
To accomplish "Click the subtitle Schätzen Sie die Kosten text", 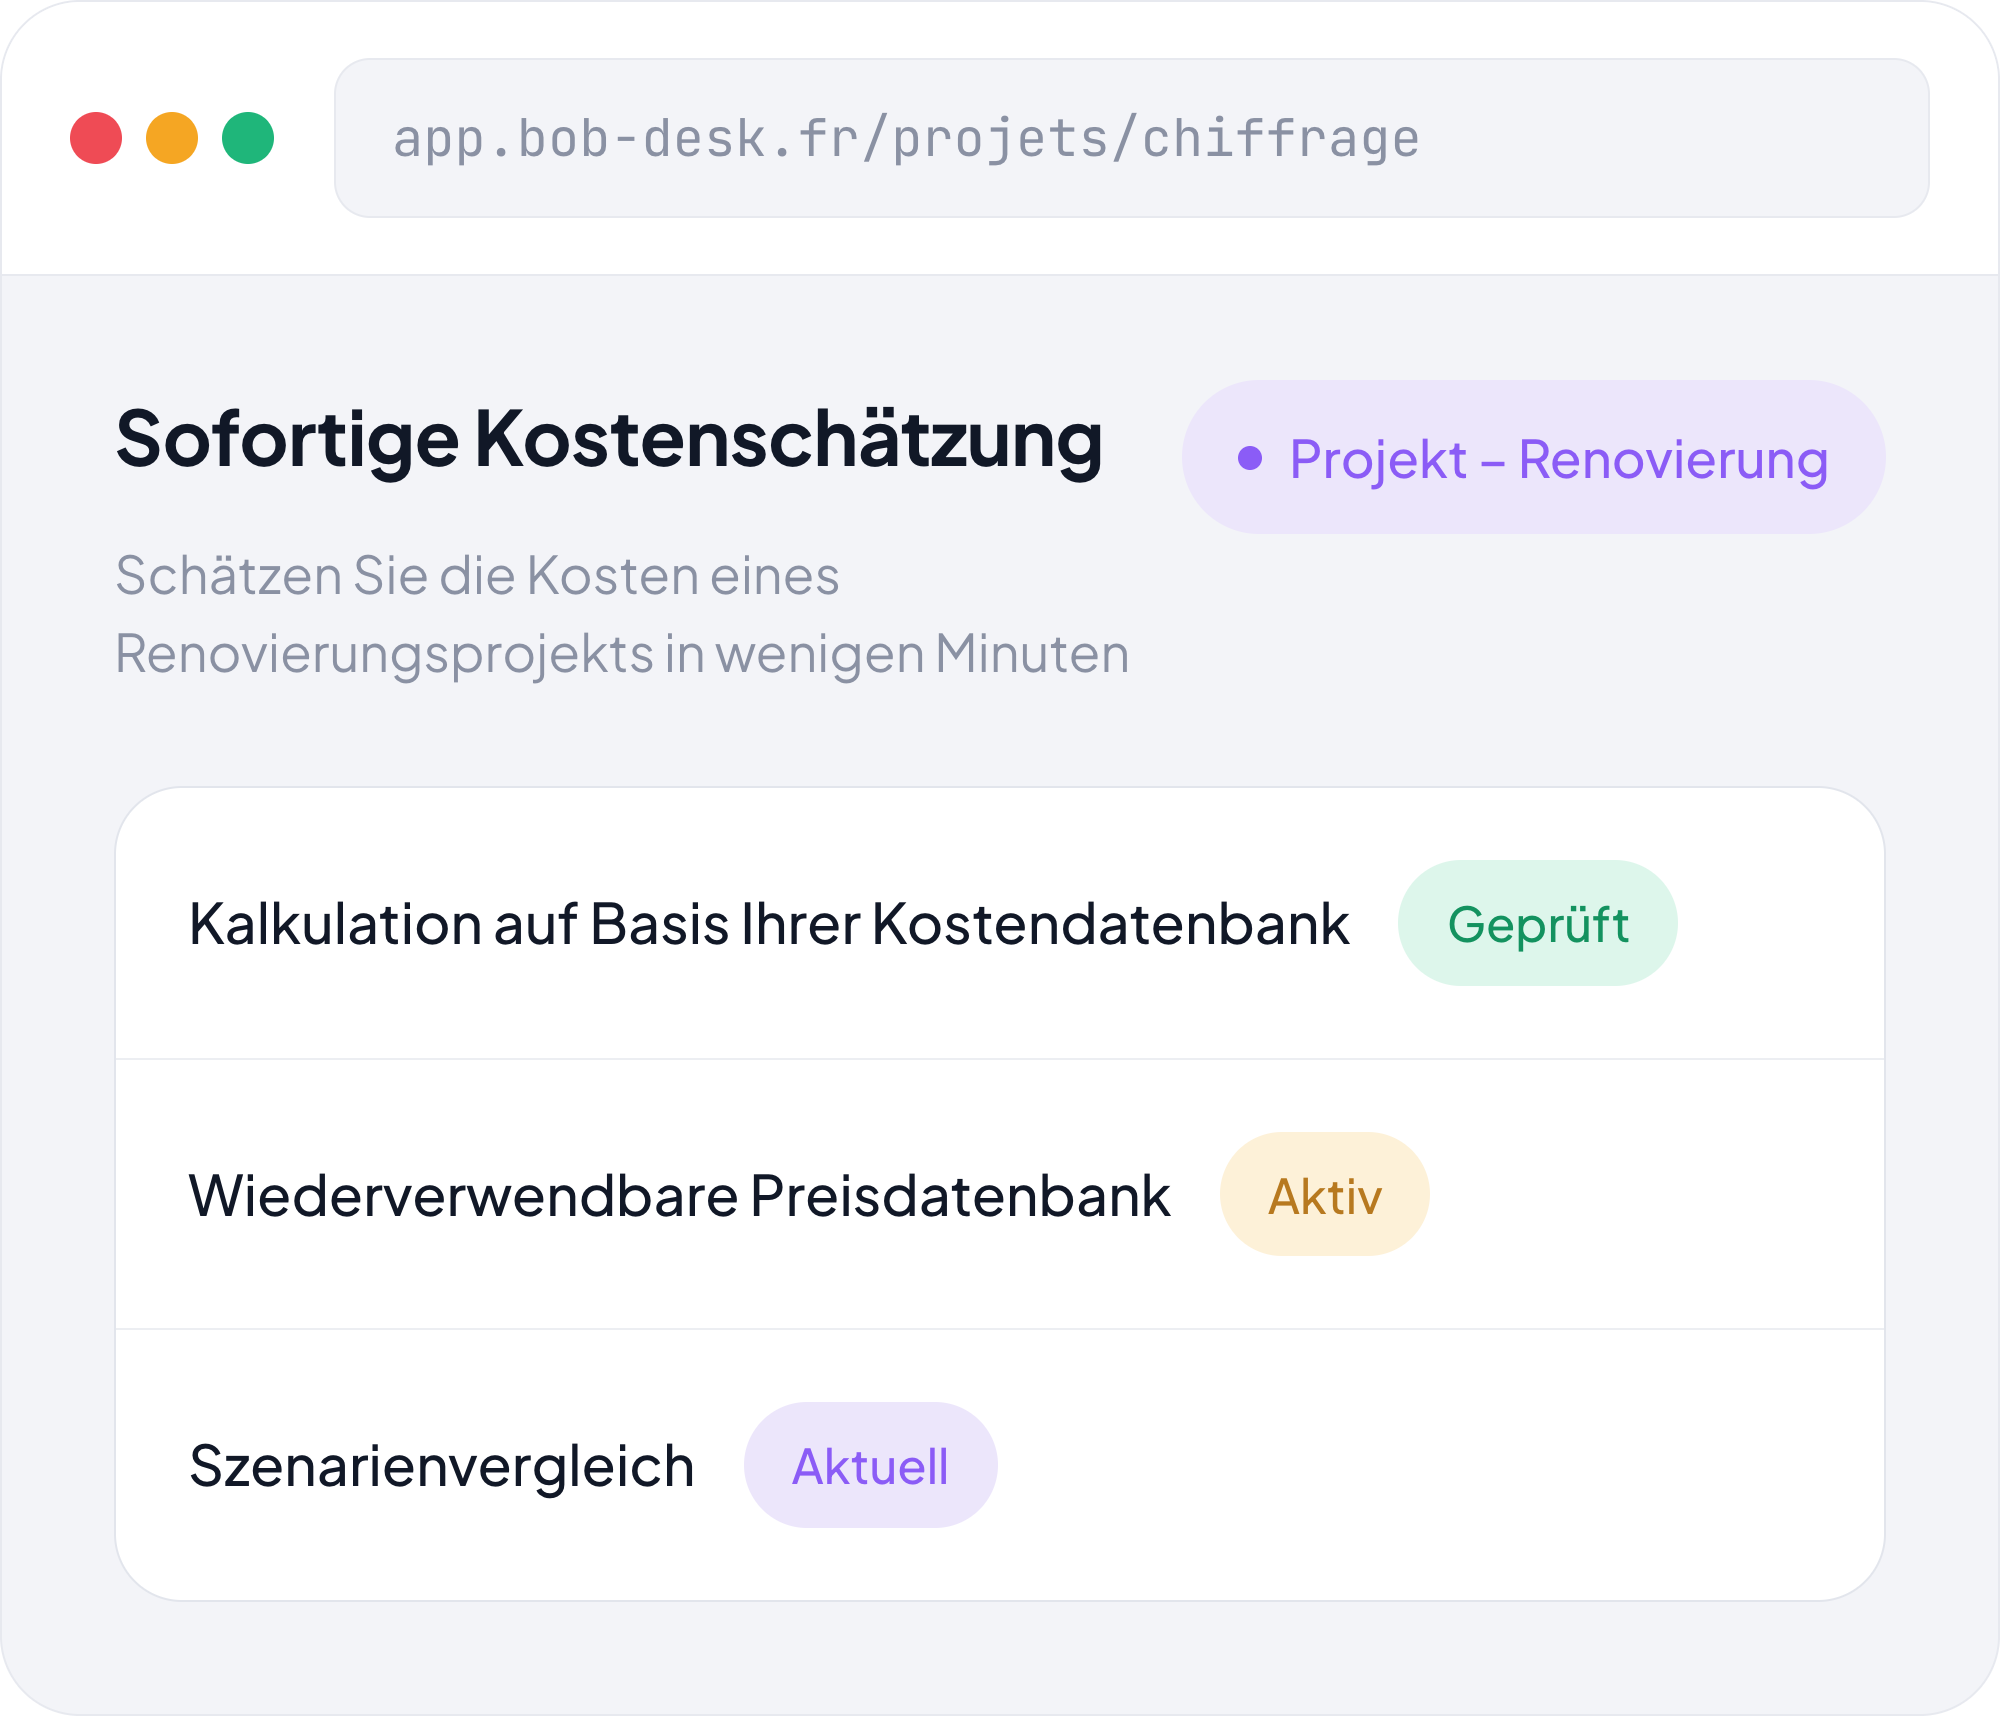I will 622,614.
